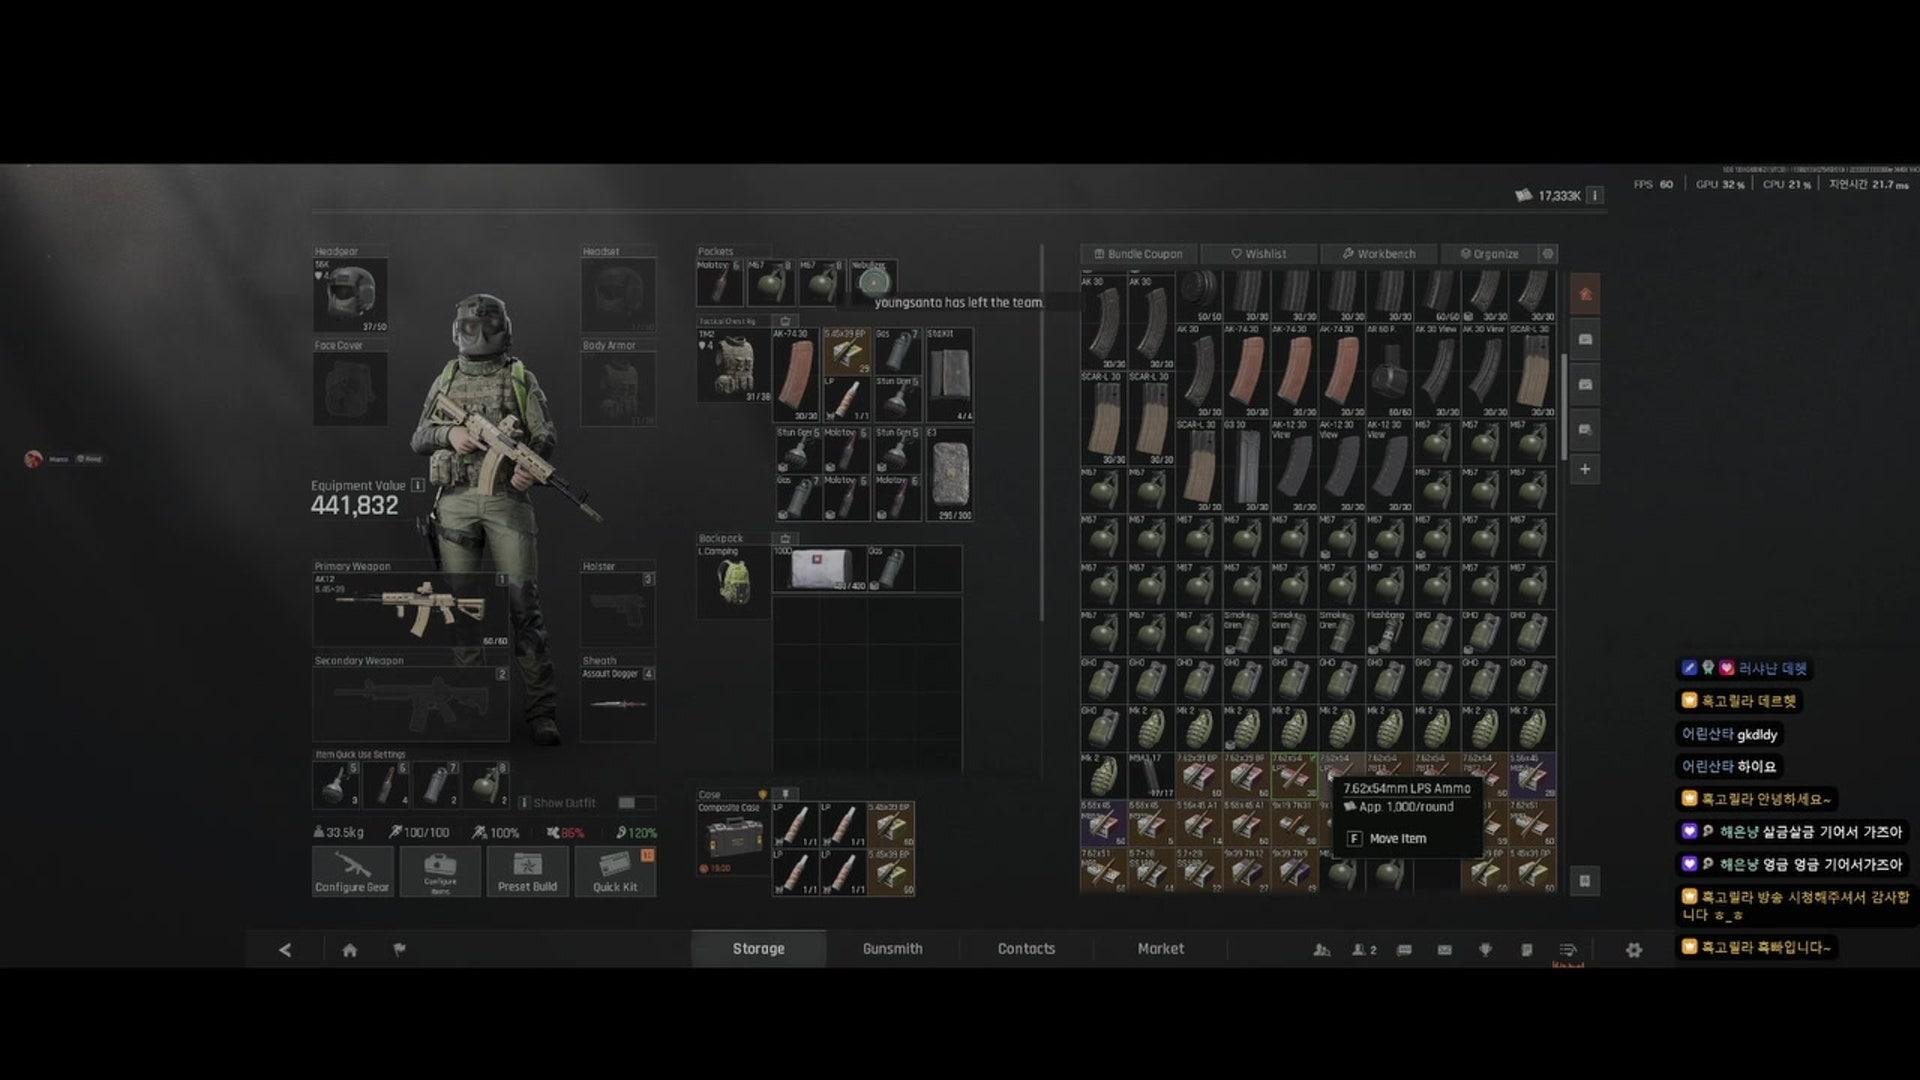Screen dimensions: 1920x1080
Task: Open storage organize settings gear
Action: click(1548, 254)
